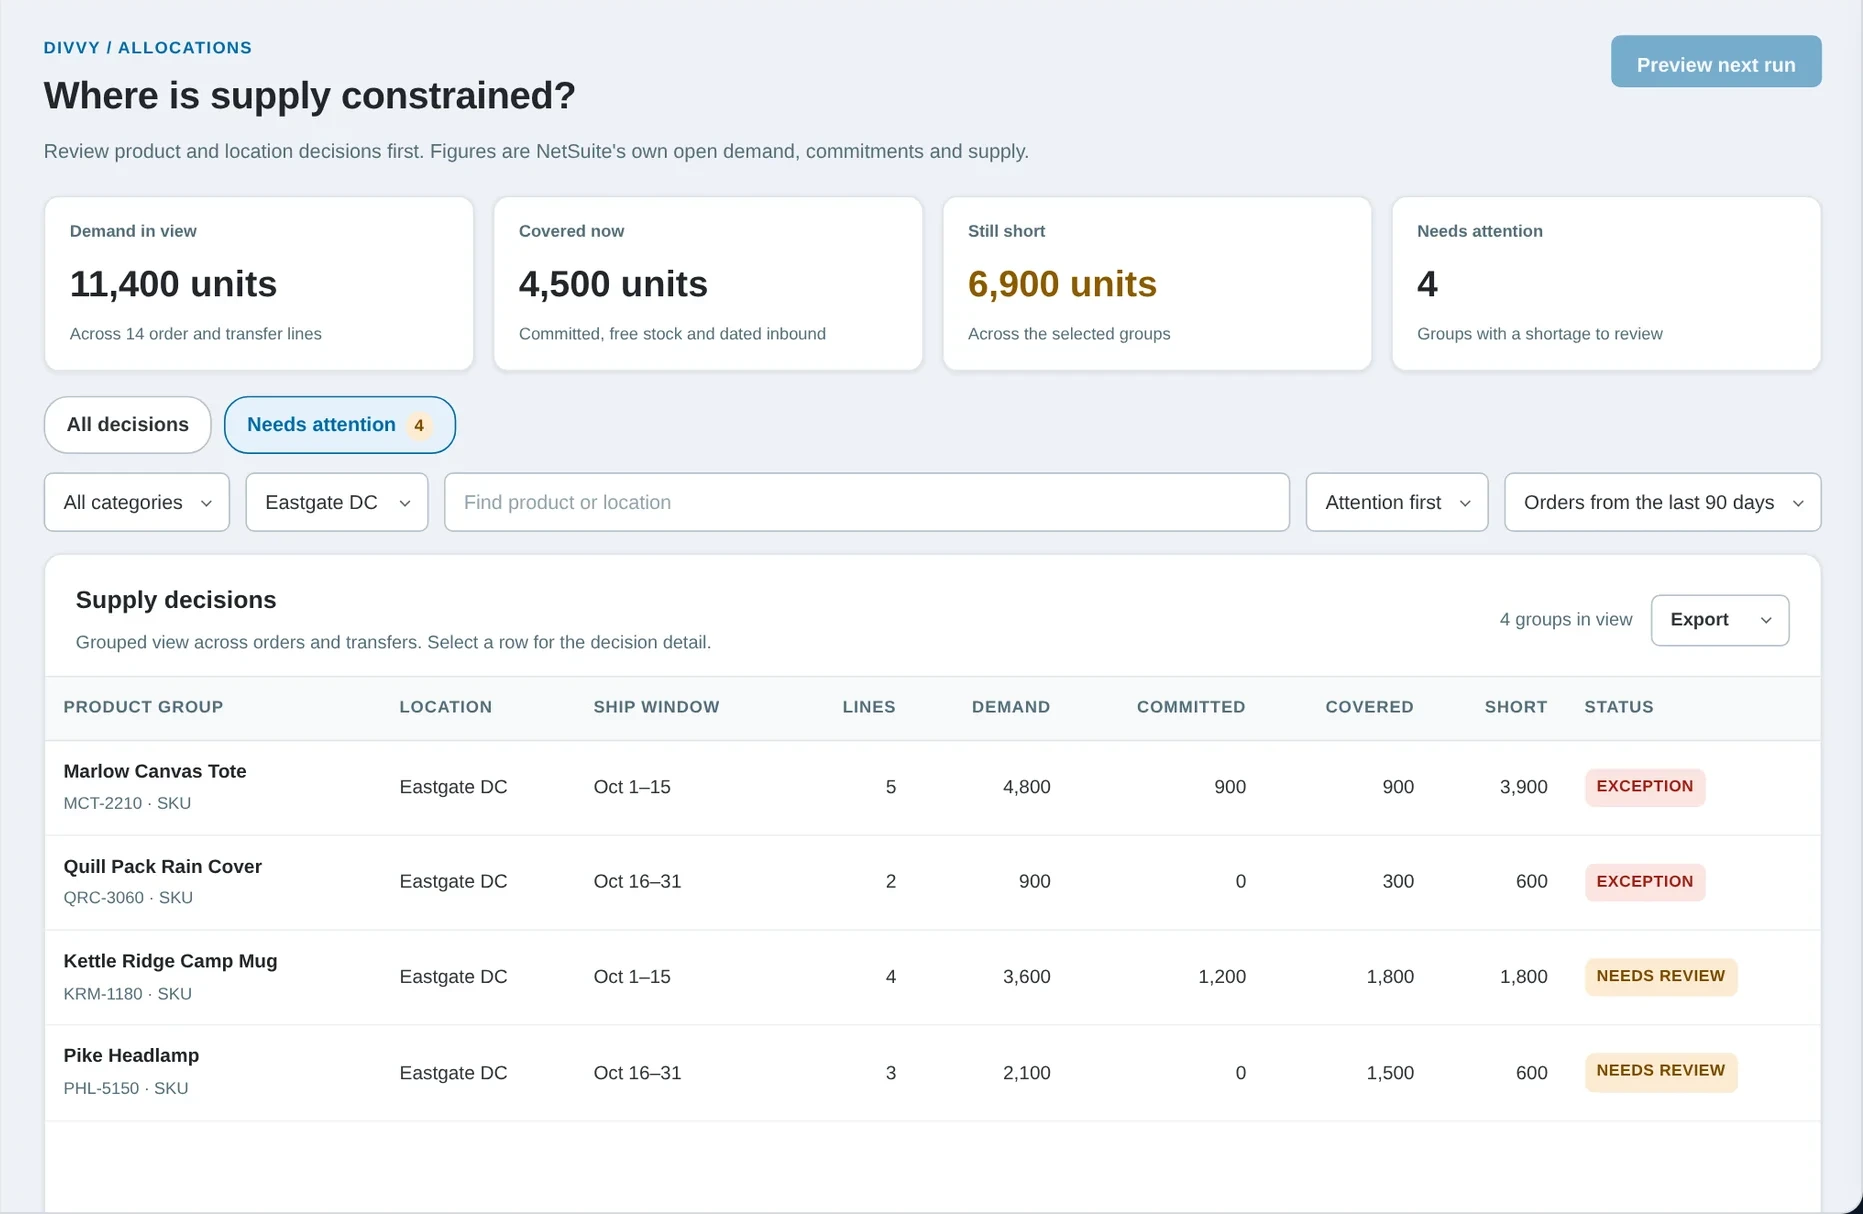Click the 3,600 demand value for Kettle Ridge Camp Mug
Viewport: 1863px width, 1214px height.
pos(1026,977)
